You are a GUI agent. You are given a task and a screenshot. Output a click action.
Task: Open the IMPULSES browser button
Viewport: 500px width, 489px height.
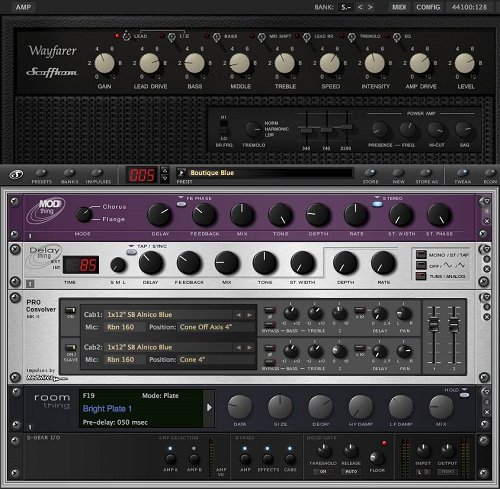tap(97, 173)
